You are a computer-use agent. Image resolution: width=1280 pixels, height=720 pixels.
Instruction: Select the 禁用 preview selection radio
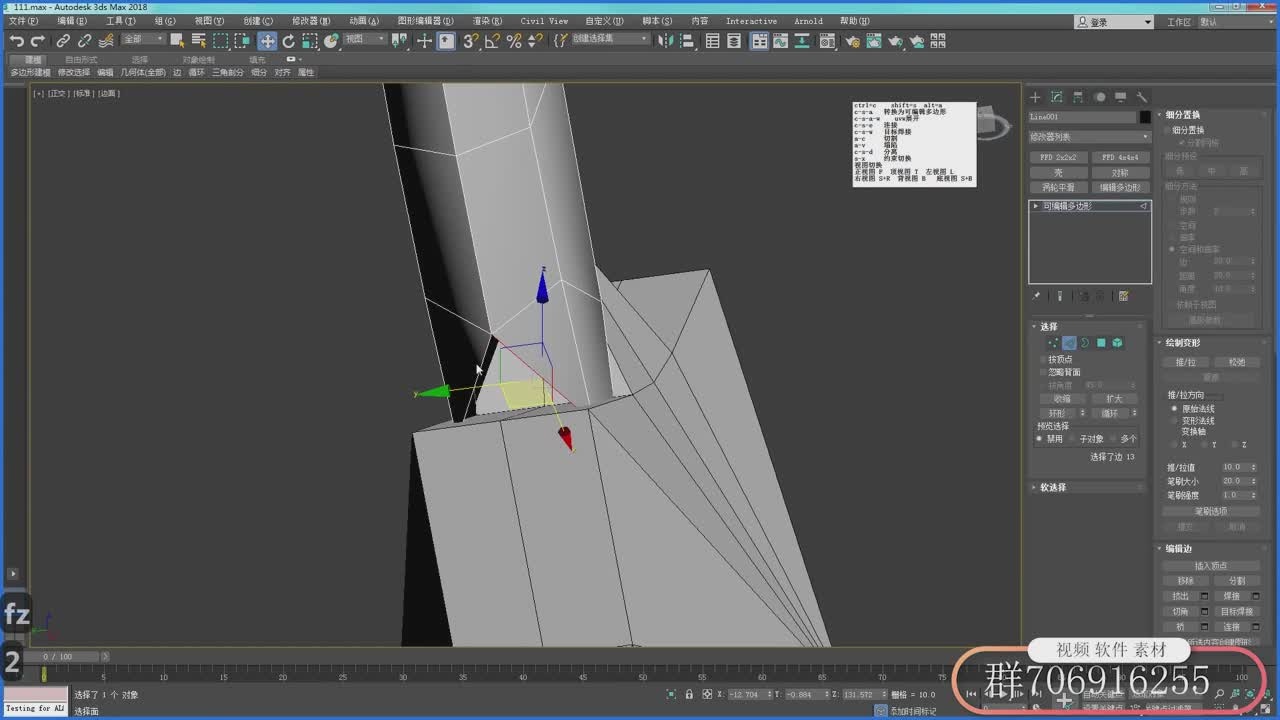point(1040,439)
